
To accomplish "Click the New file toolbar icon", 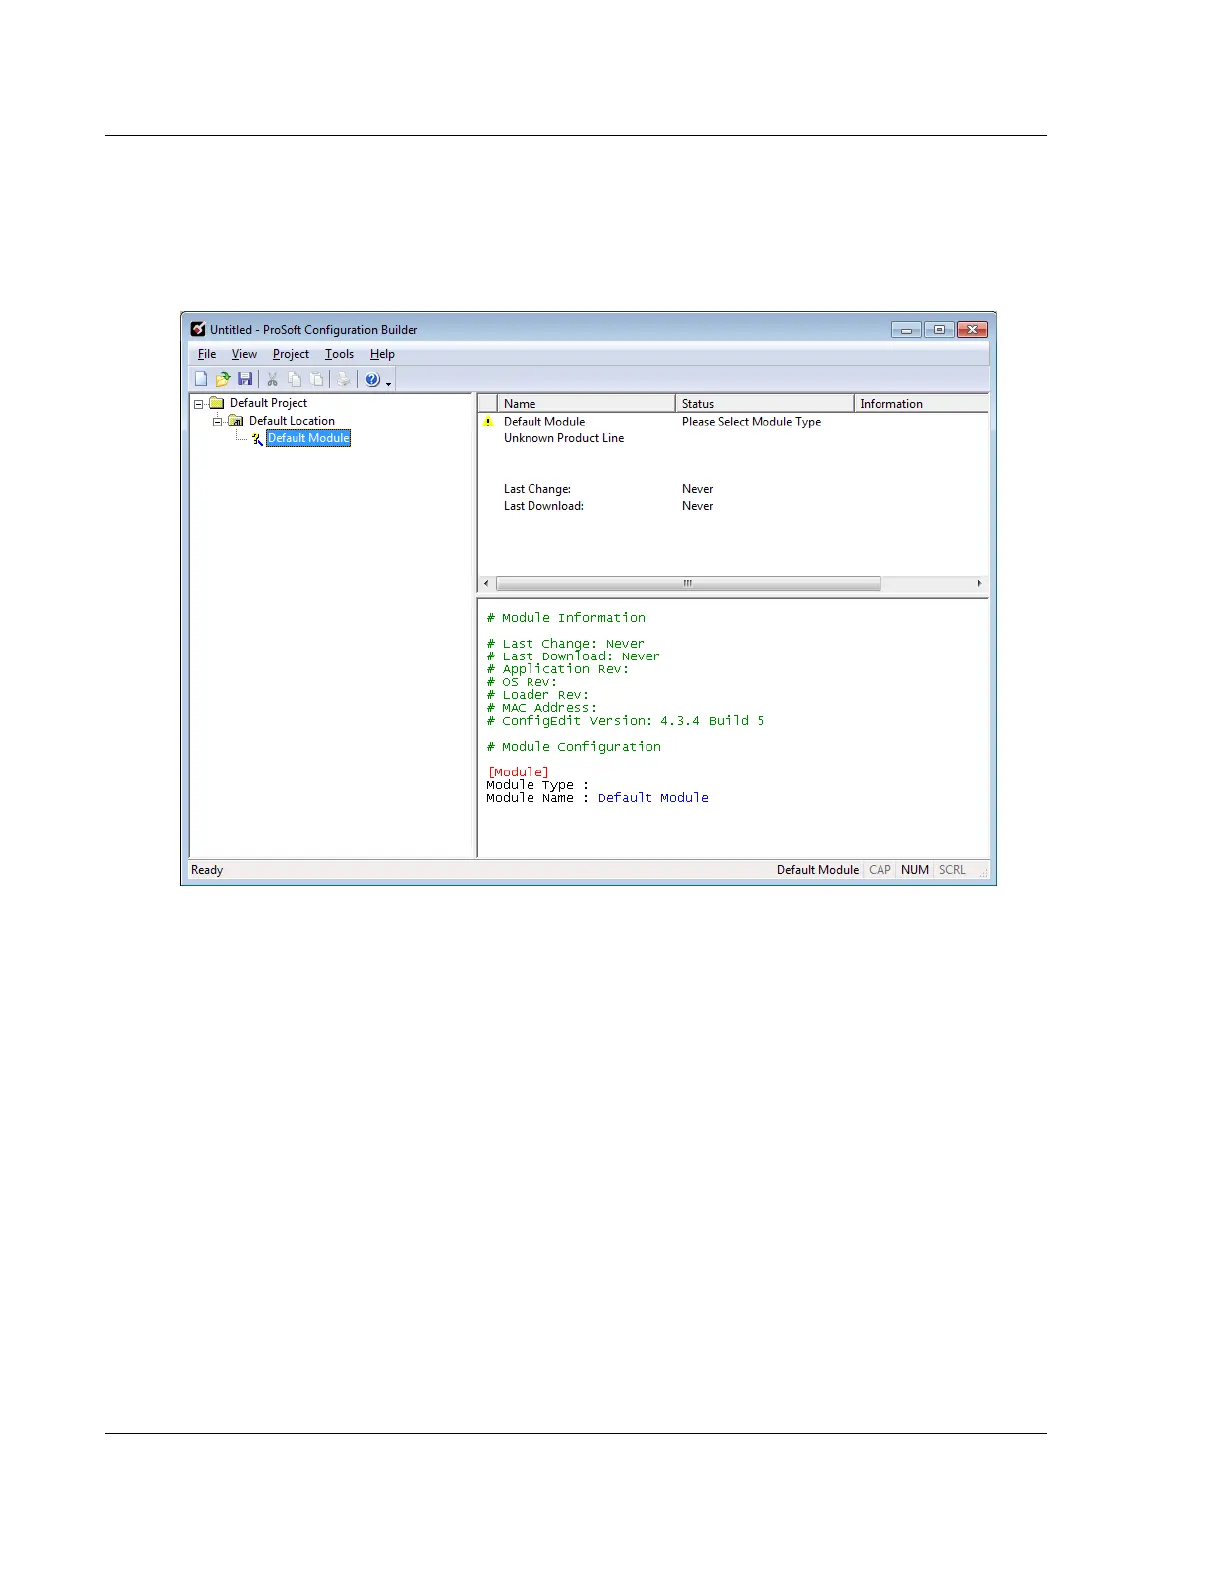I will click(201, 379).
